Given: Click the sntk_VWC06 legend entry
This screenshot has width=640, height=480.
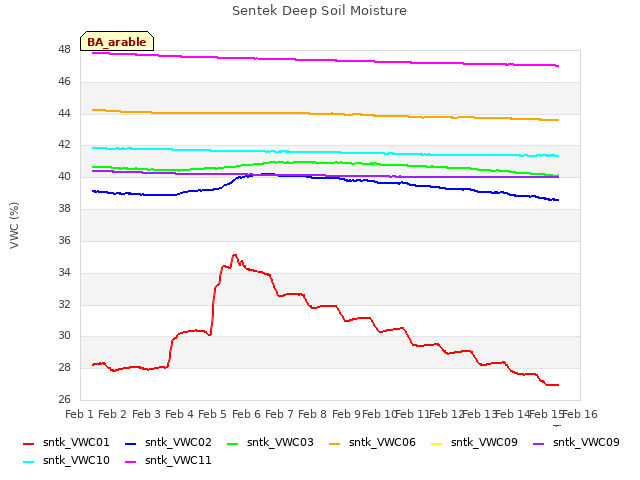Looking at the screenshot, I should 373,442.
